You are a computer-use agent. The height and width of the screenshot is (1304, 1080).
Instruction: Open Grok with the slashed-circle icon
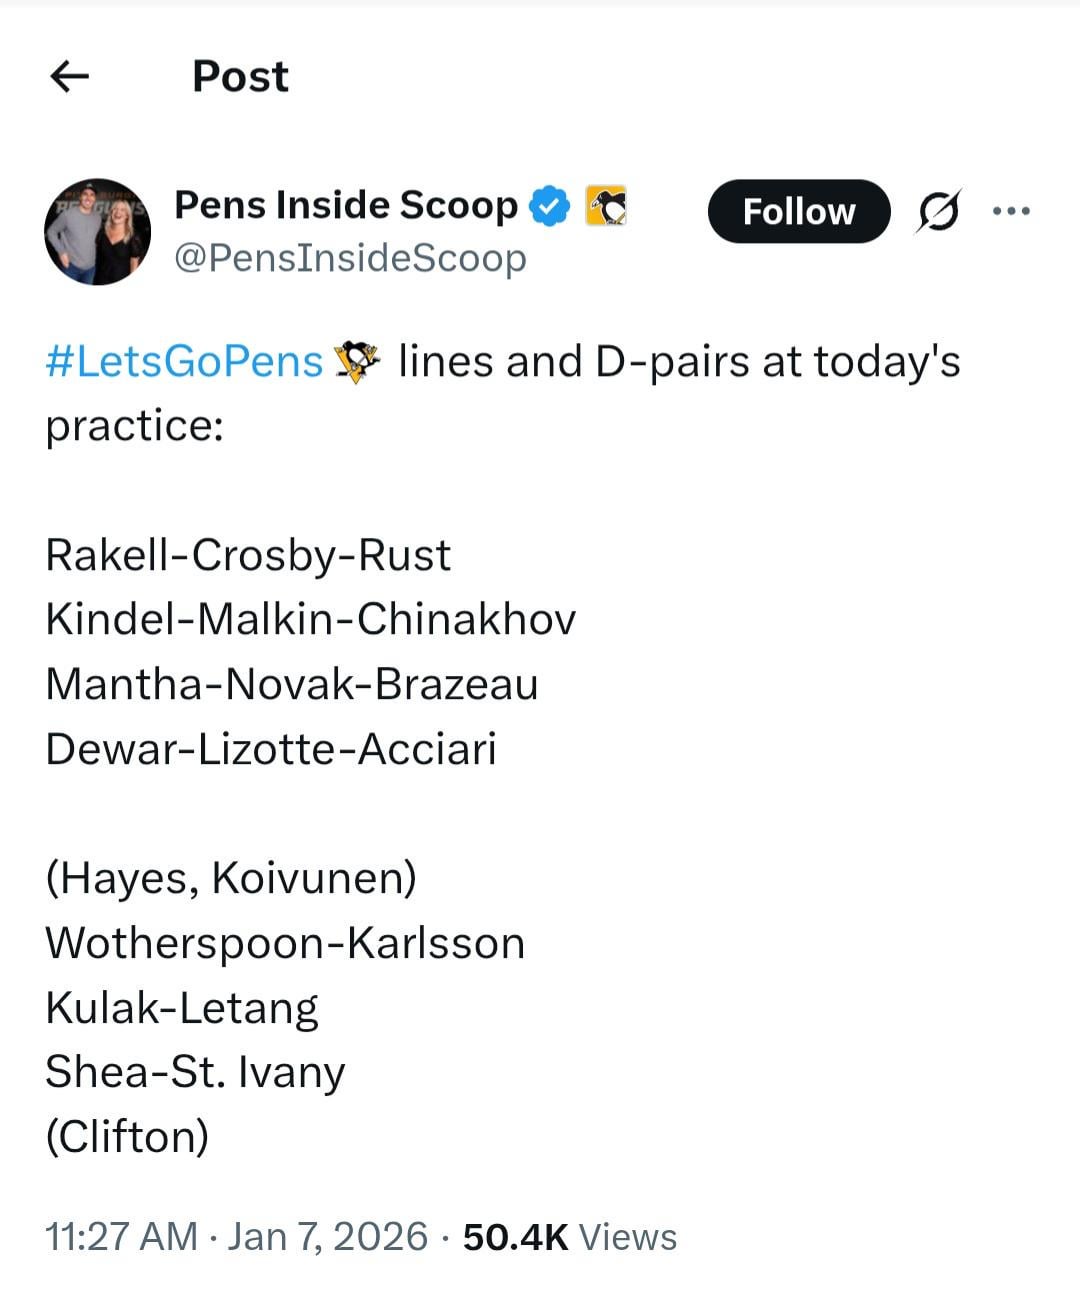click(938, 211)
